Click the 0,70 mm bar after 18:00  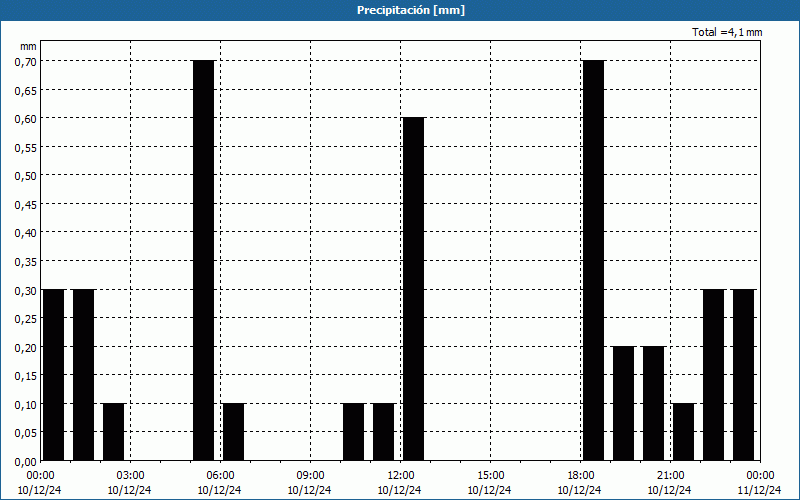[x=594, y=260]
